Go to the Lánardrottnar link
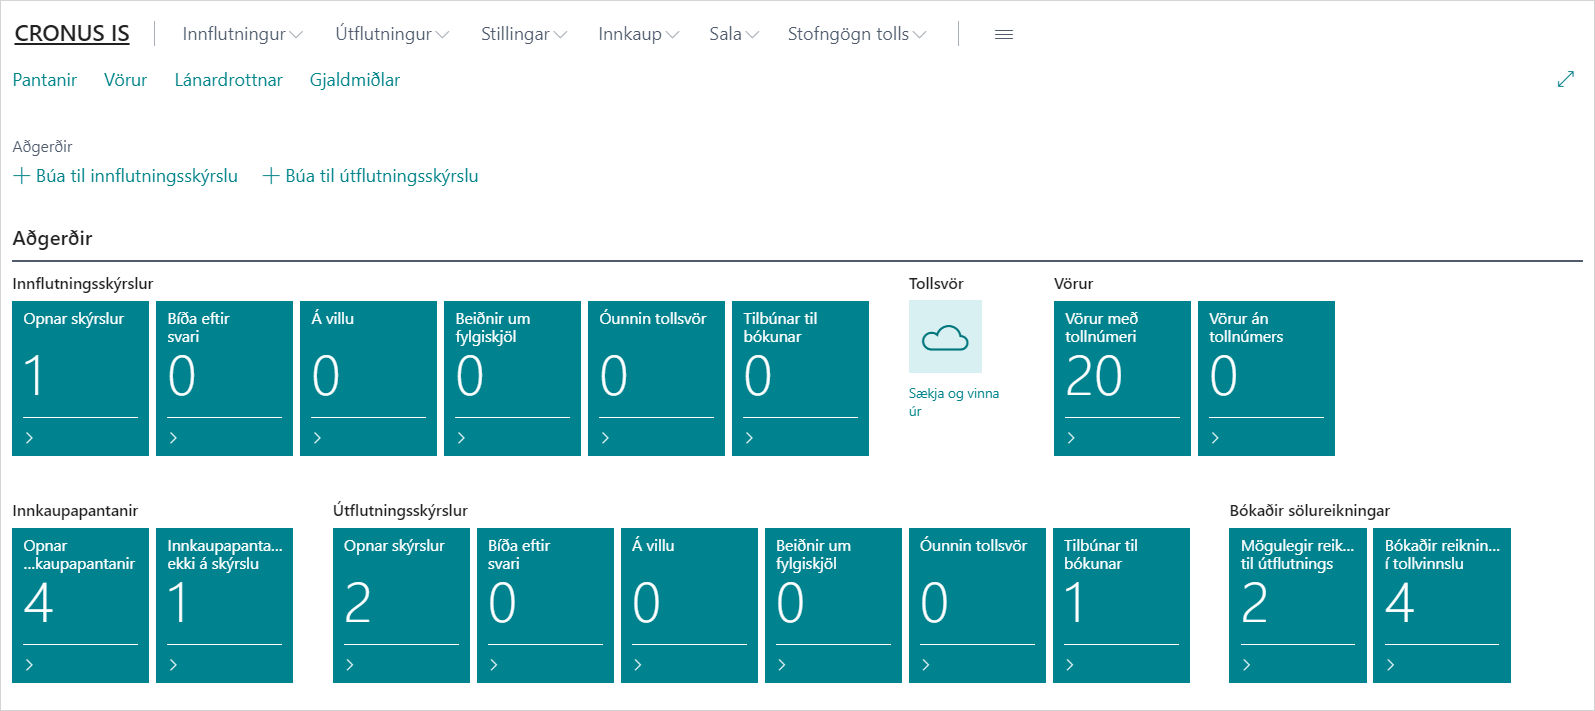Image resolution: width=1595 pixels, height=711 pixels. coord(228,80)
